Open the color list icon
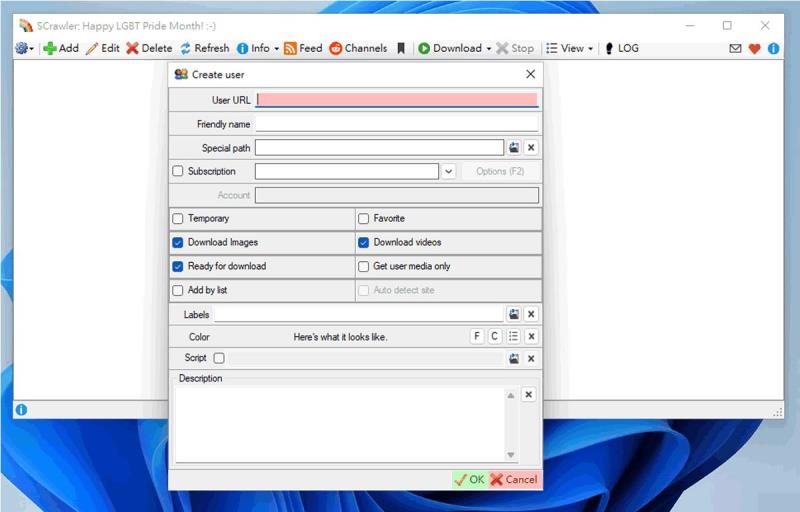This screenshot has width=800, height=512. point(513,336)
